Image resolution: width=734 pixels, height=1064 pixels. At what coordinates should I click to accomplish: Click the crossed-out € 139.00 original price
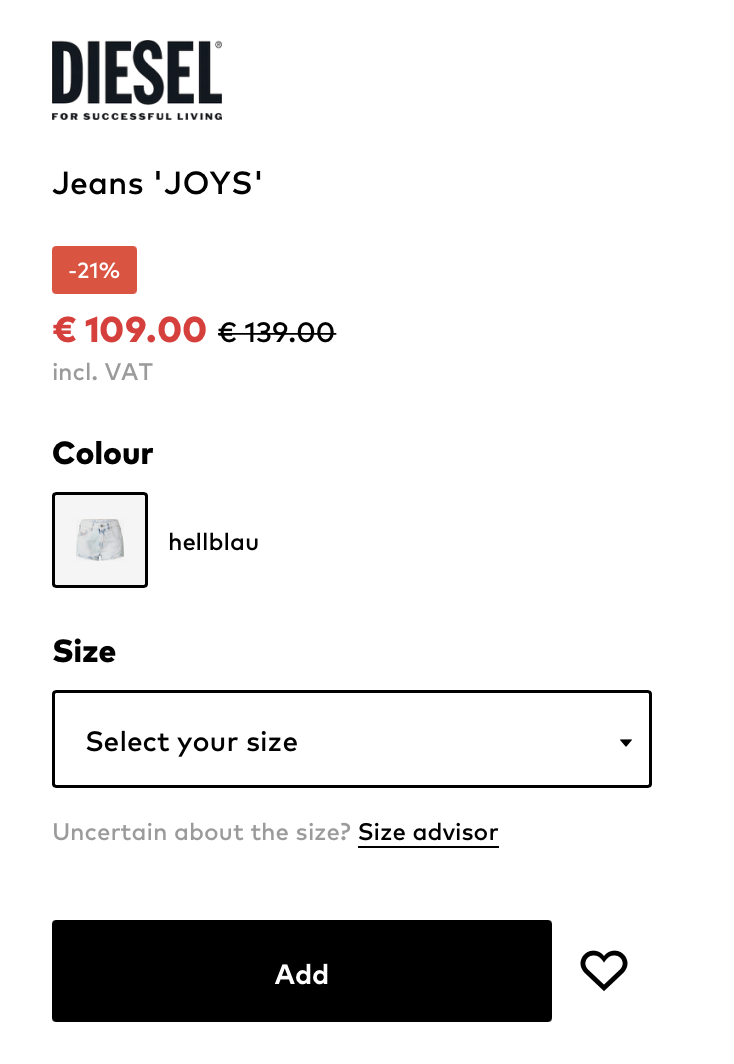pos(277,332)
